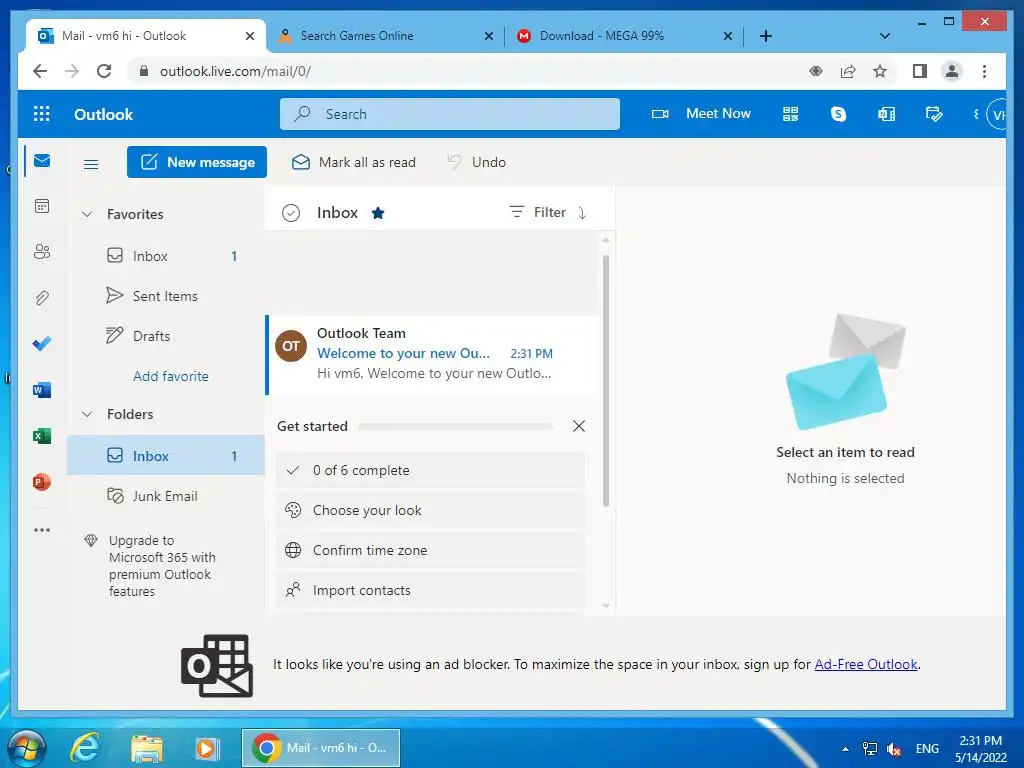1024x768 pixels.
Task: Click the message list scrollbar
Action: tap(606, 381)
